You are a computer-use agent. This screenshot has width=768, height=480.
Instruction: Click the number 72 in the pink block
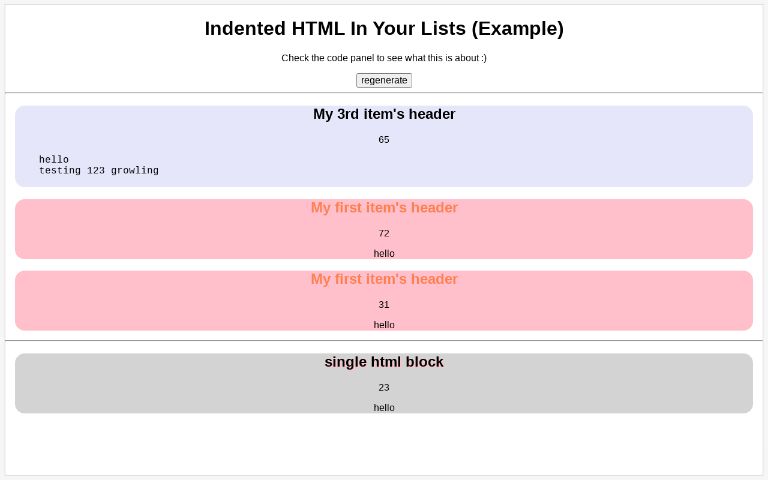[x=384, y=233]
